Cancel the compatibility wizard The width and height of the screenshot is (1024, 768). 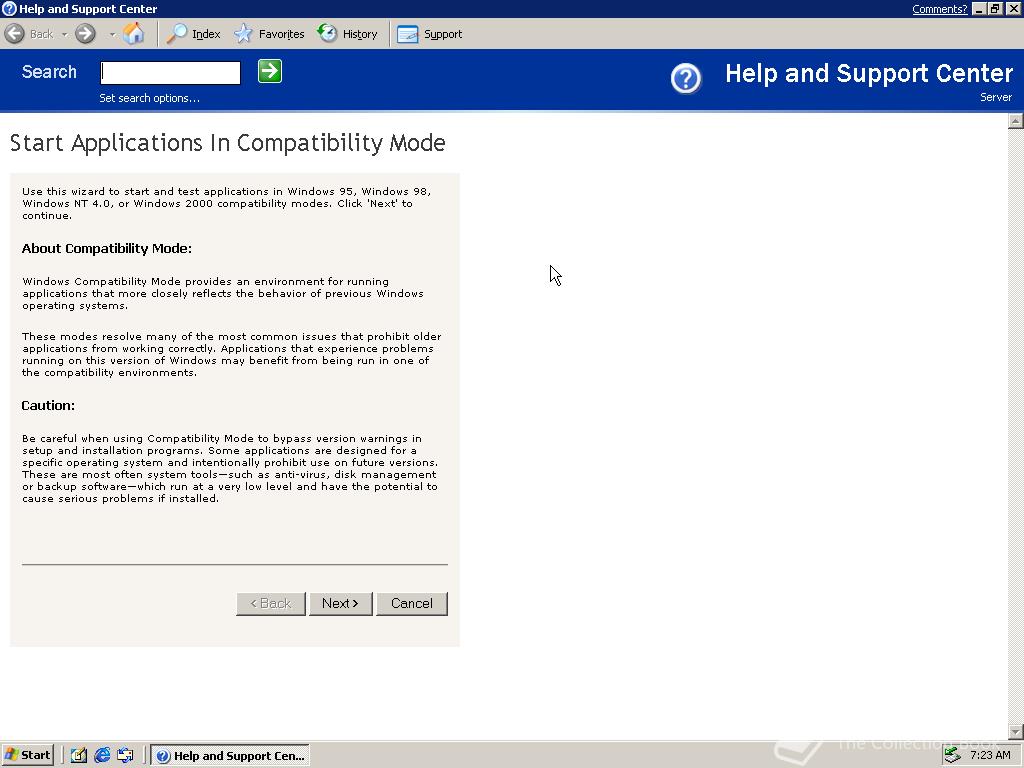click(411, 603)
